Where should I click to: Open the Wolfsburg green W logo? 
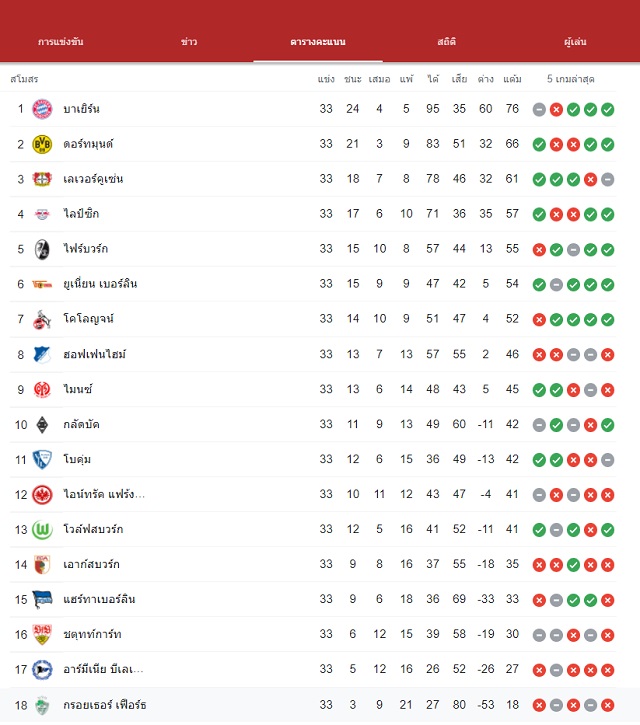click(x=42, y=530)
